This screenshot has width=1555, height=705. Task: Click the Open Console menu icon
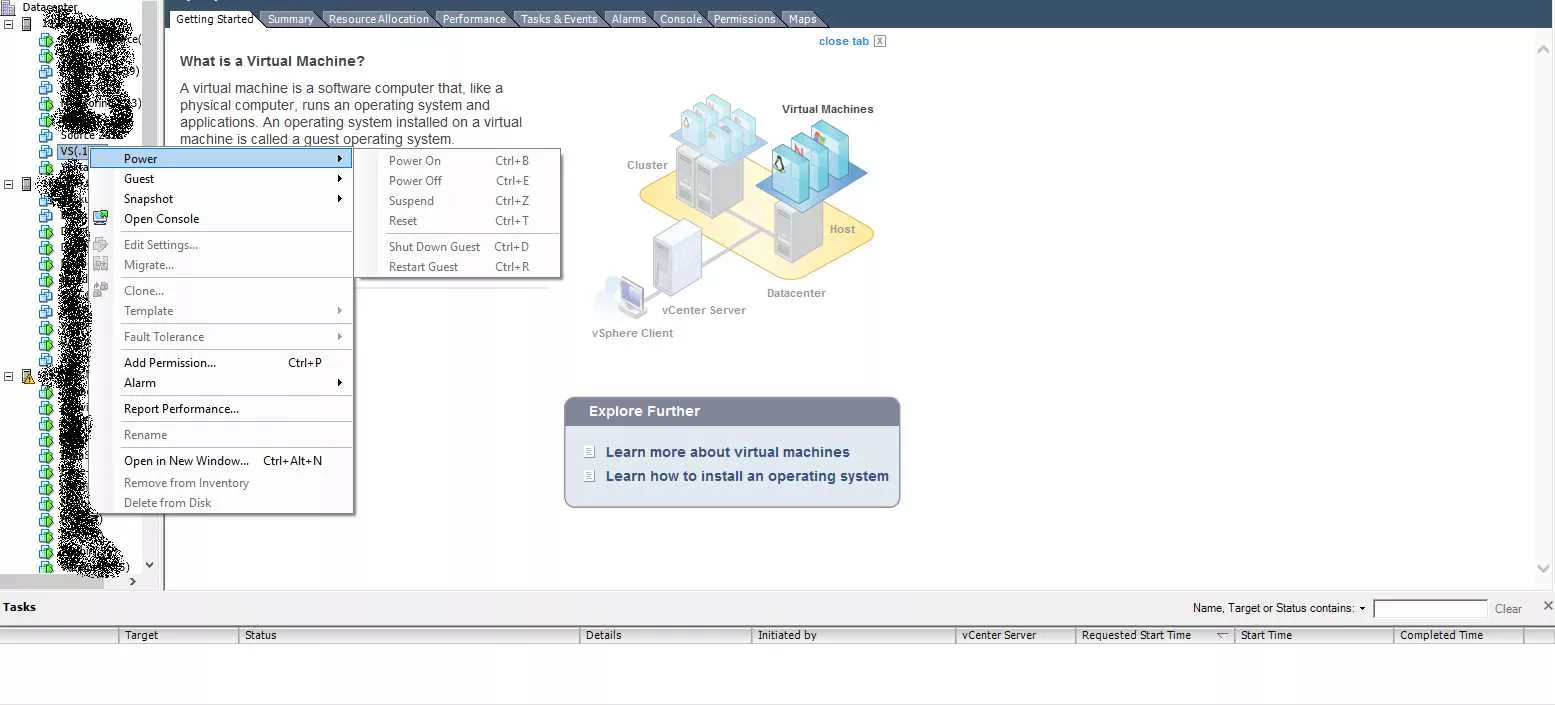(x=101, y=219)
